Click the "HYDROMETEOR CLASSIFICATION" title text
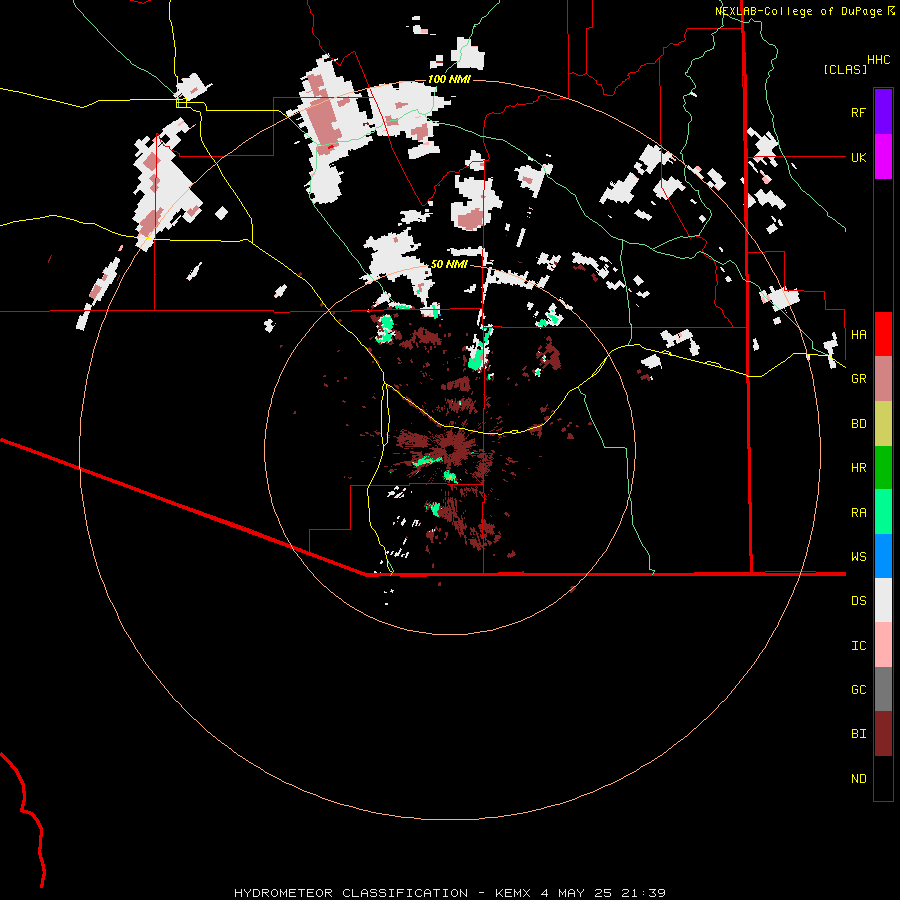Viewport: 900px width, 900px height. click(351, 893)
